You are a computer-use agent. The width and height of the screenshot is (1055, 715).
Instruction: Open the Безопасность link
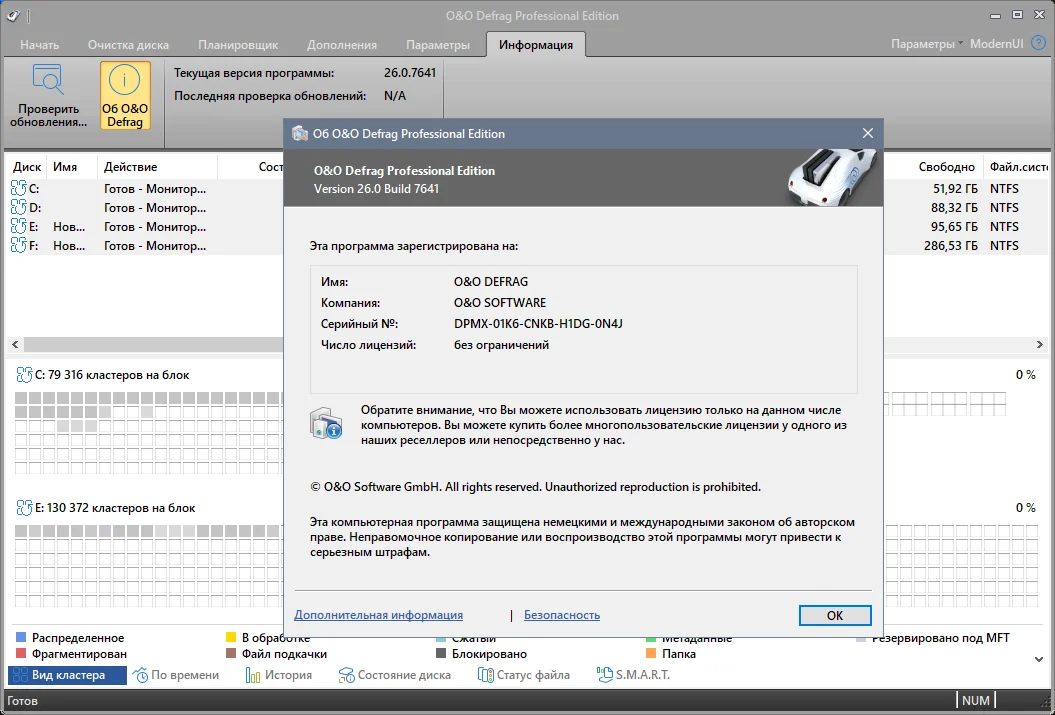click(562, 615)
